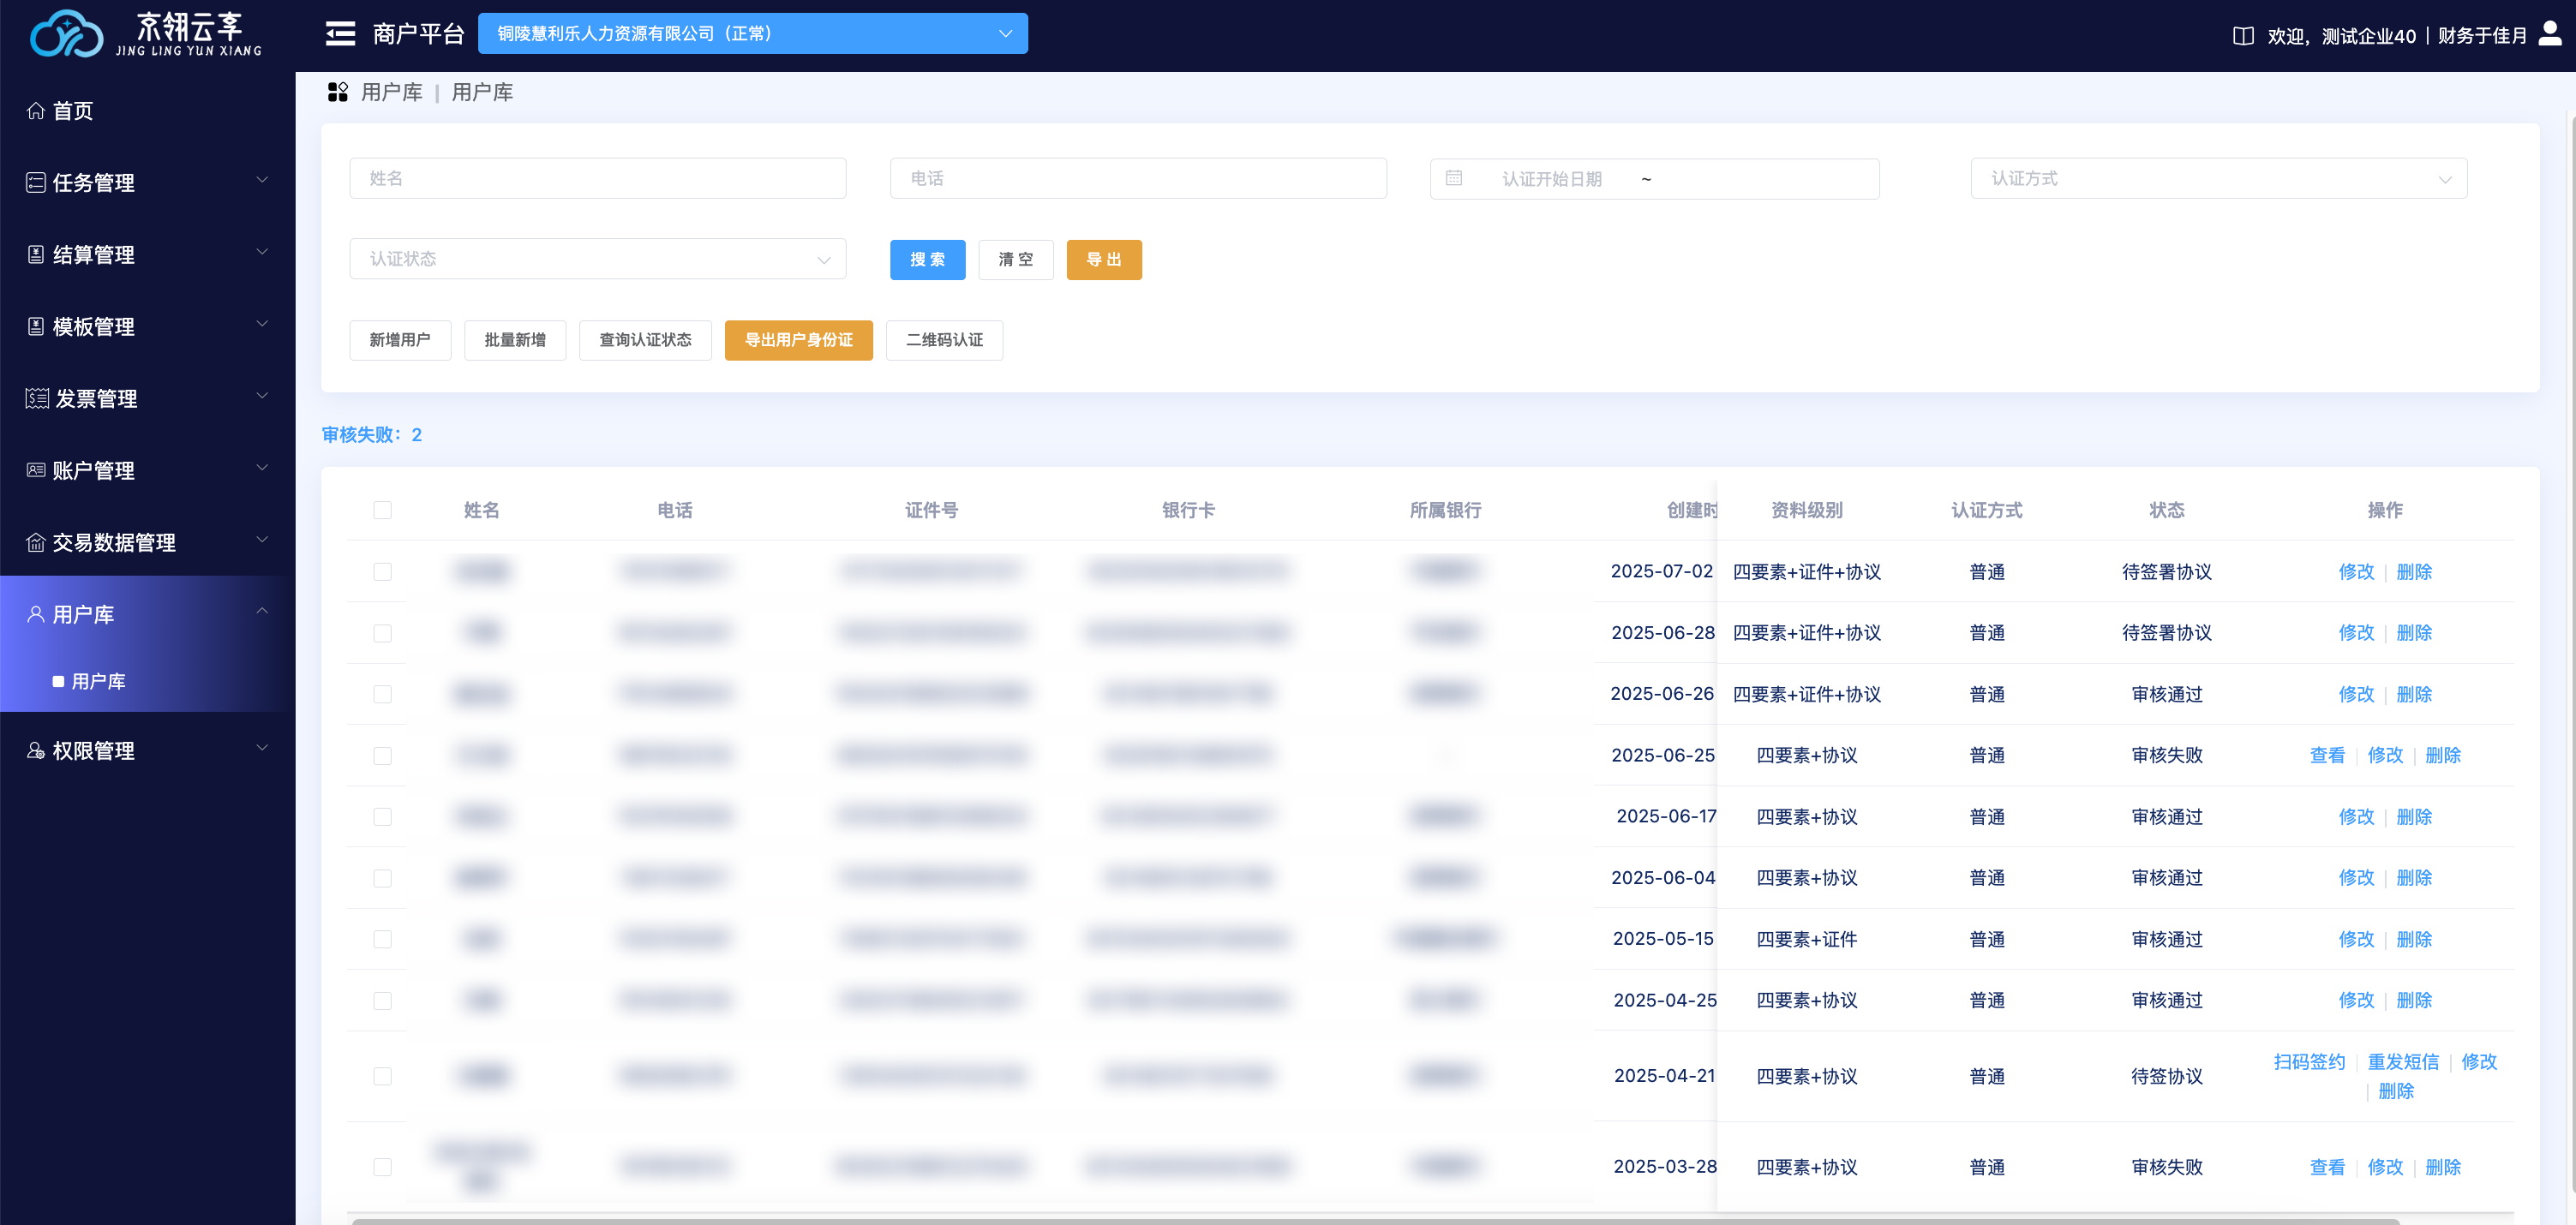Viewport: 2576px width, 1225px height.
Task: Toggle the select-all header checkbox
Action: coord(382,510)
